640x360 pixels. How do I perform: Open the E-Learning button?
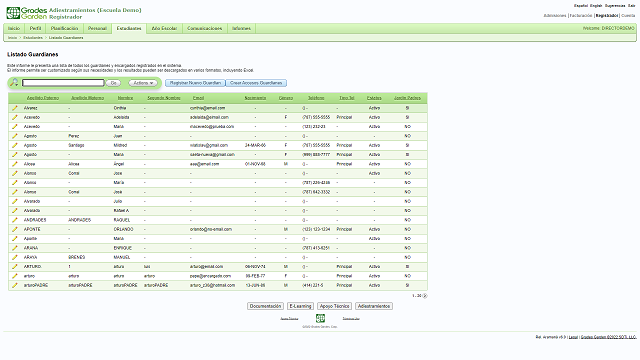pyautogui.click(x=300, y=306)
